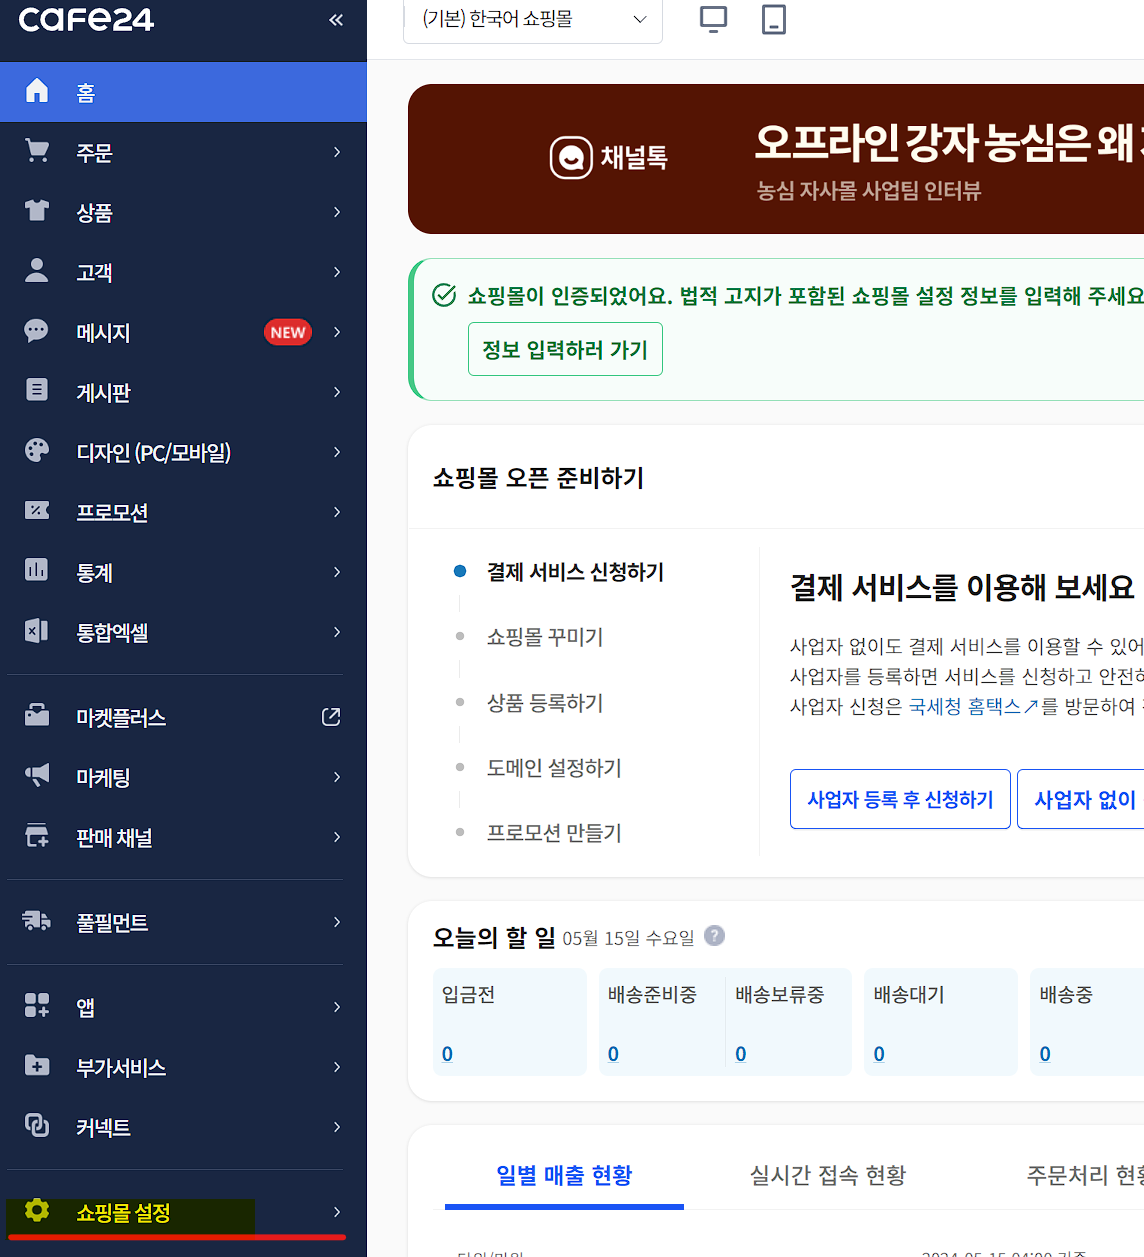Expand 주문 menu chevron
The height and width of the screenshot is (1257, 1144).
click(x=337, y=152)
